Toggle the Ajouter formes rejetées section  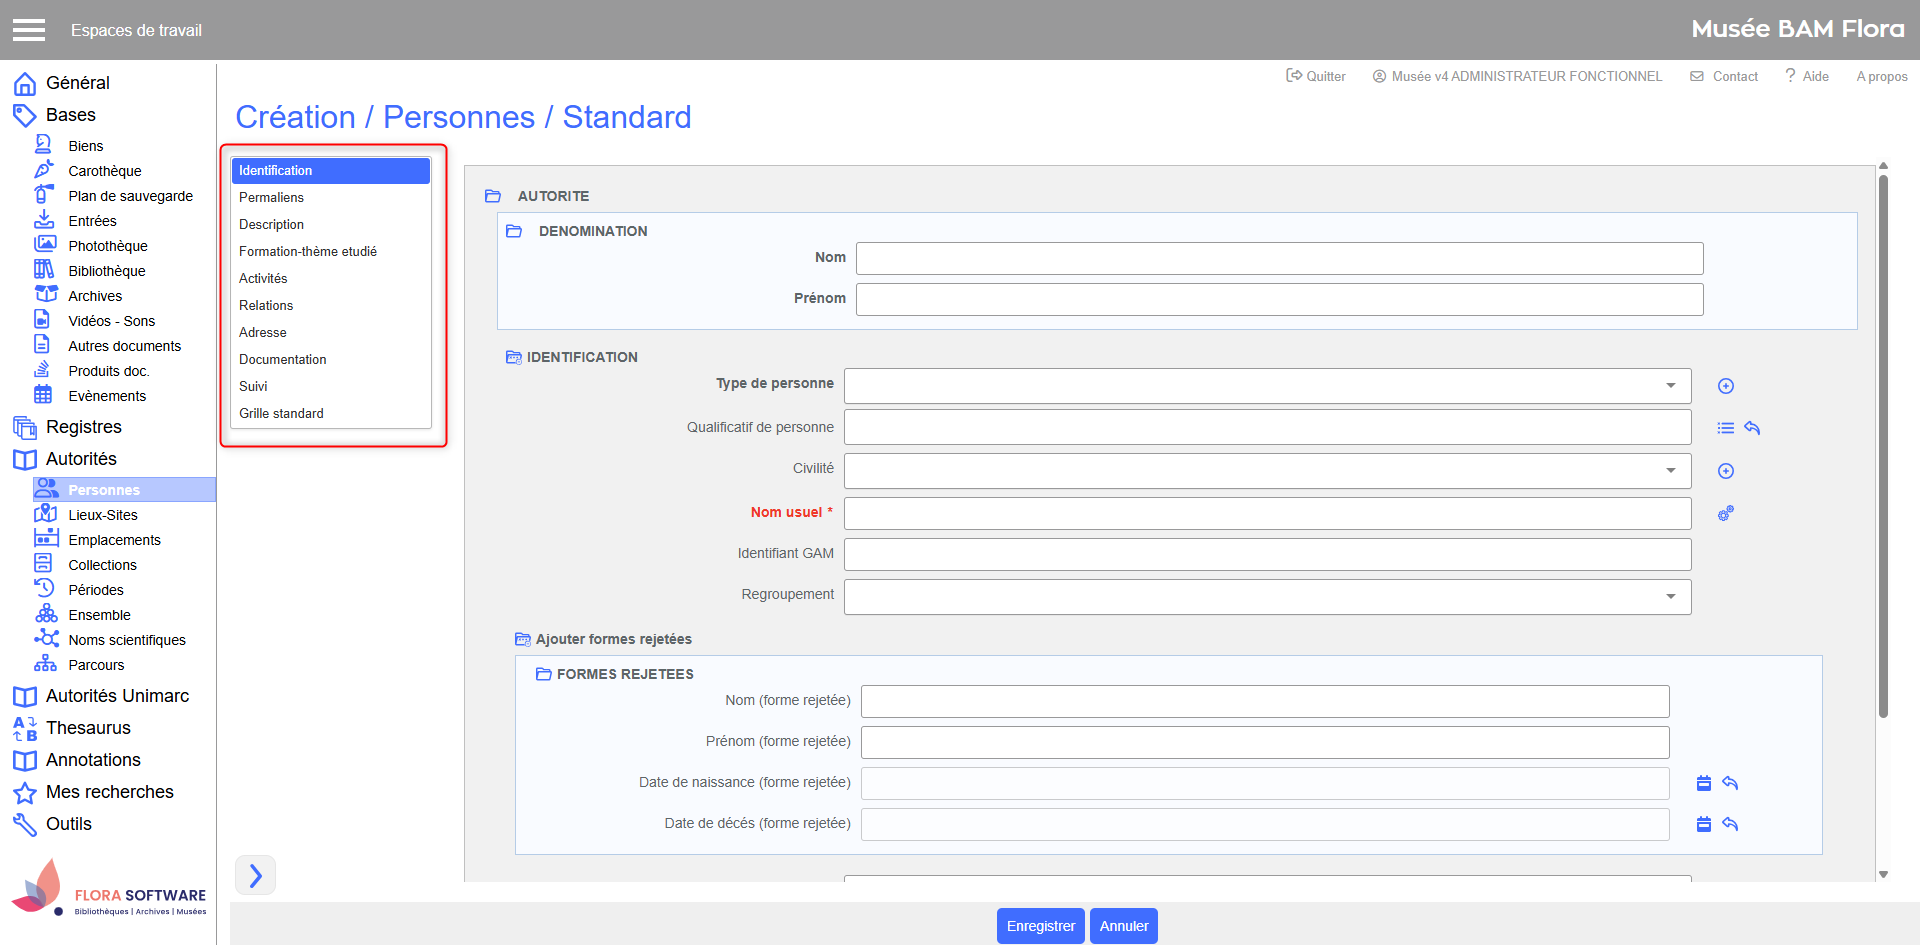coord(522,639)
